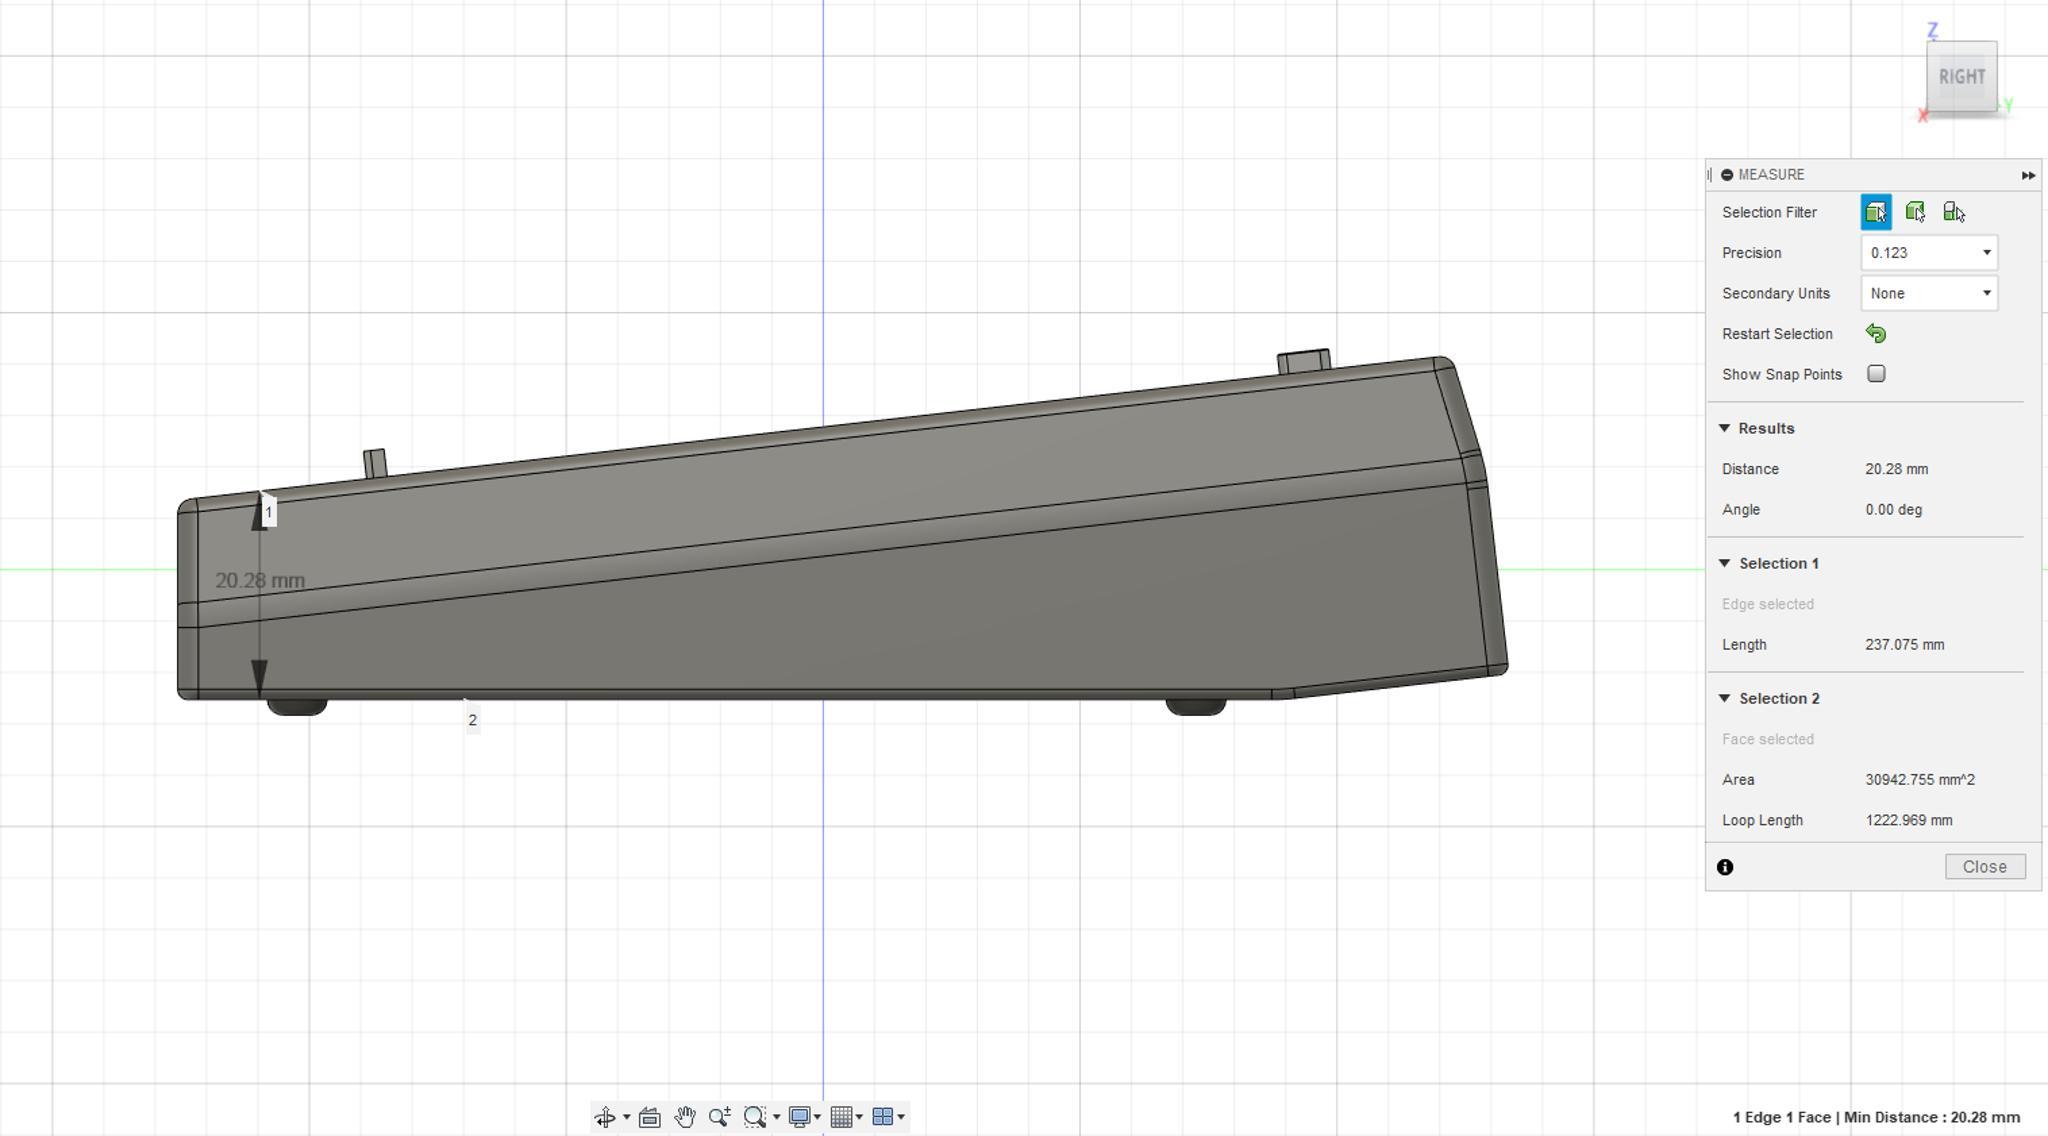Click the Zoom Window (fit) icon
Viewport: 2048px width, 1136px height.
coord(755,1117)
